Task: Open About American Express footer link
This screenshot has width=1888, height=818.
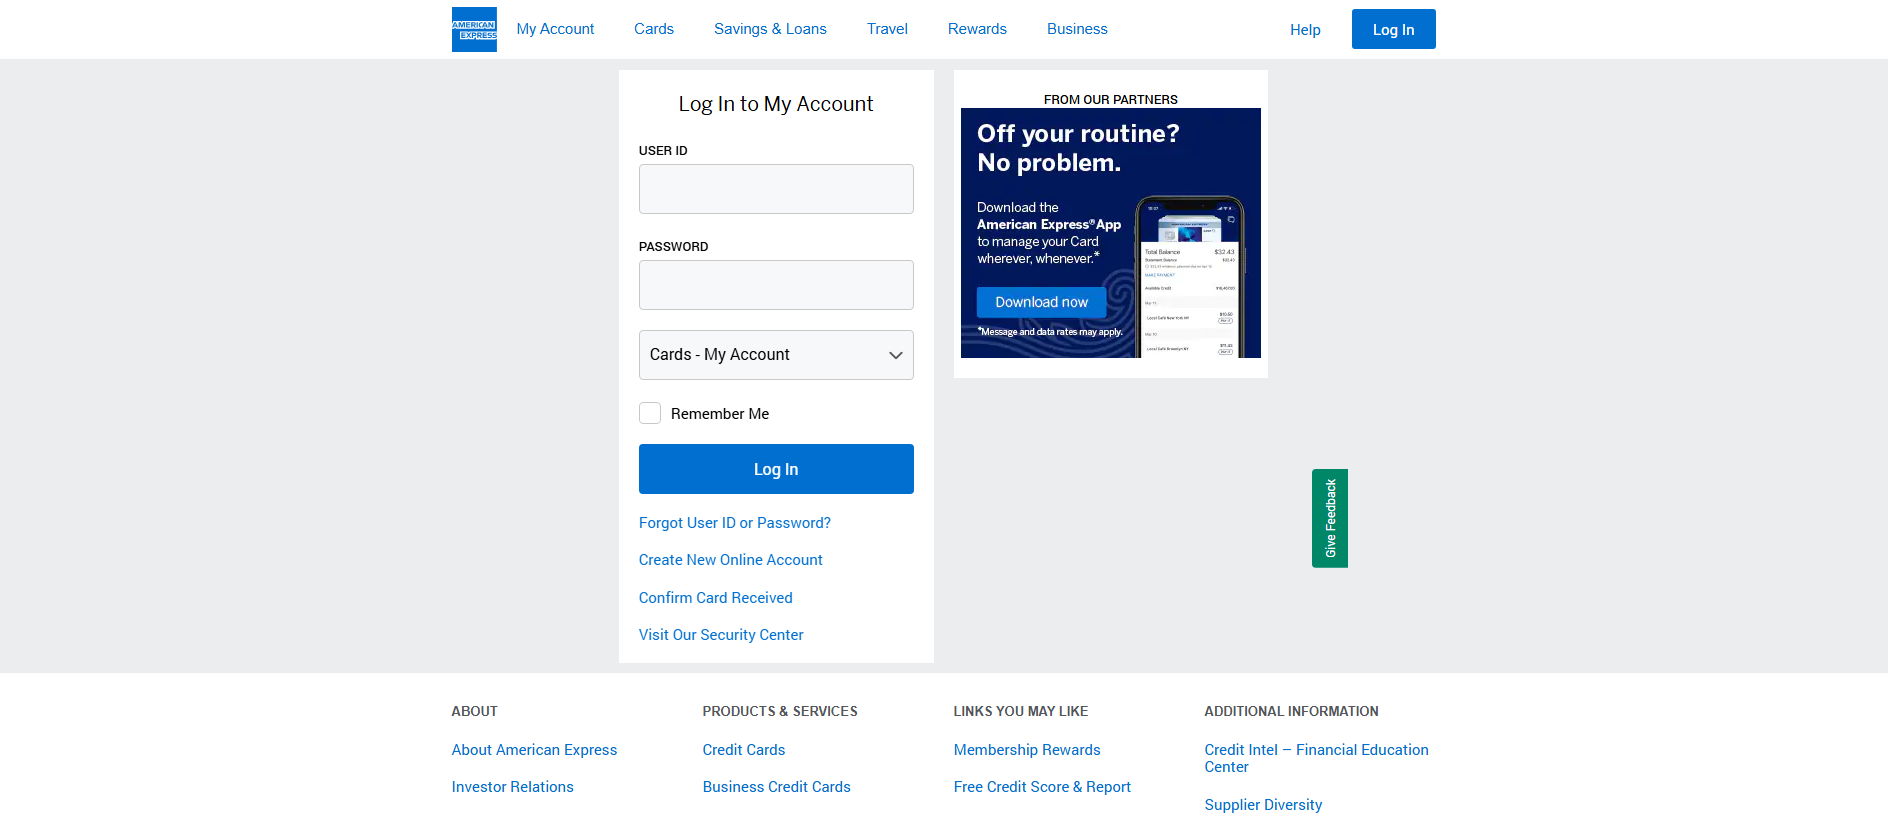Action: pyautogui.click(x=534, y=750)
